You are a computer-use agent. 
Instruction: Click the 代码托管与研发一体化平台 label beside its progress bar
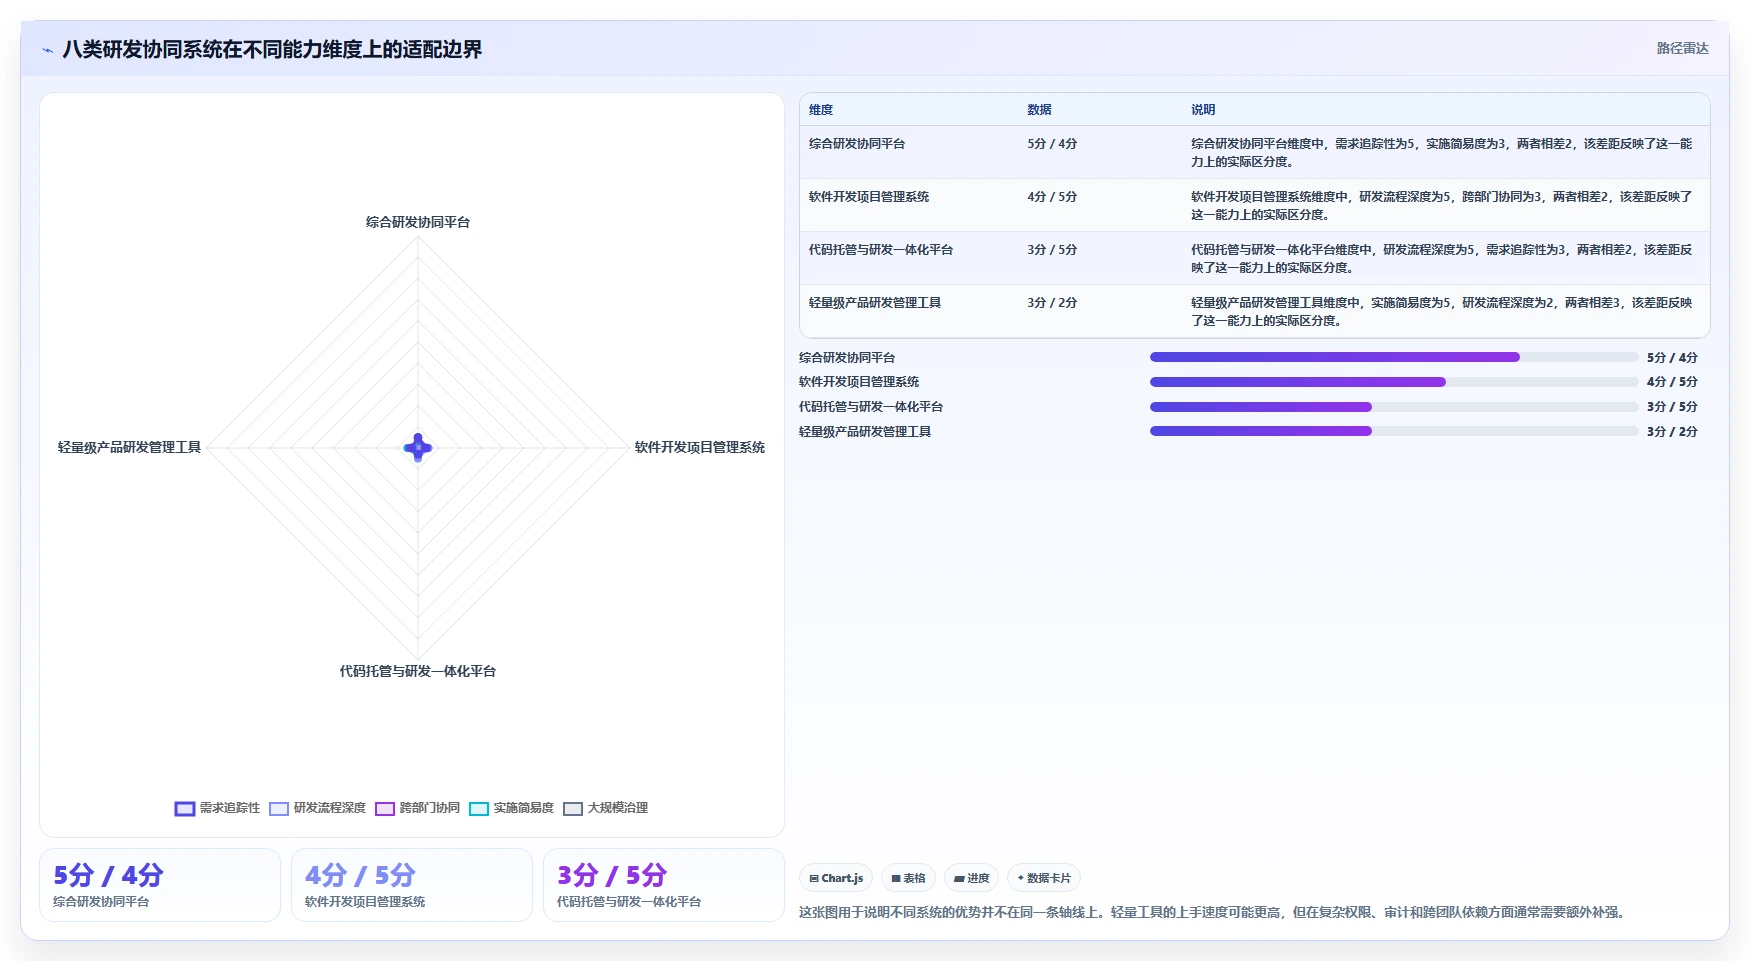[x=871, y=407]
